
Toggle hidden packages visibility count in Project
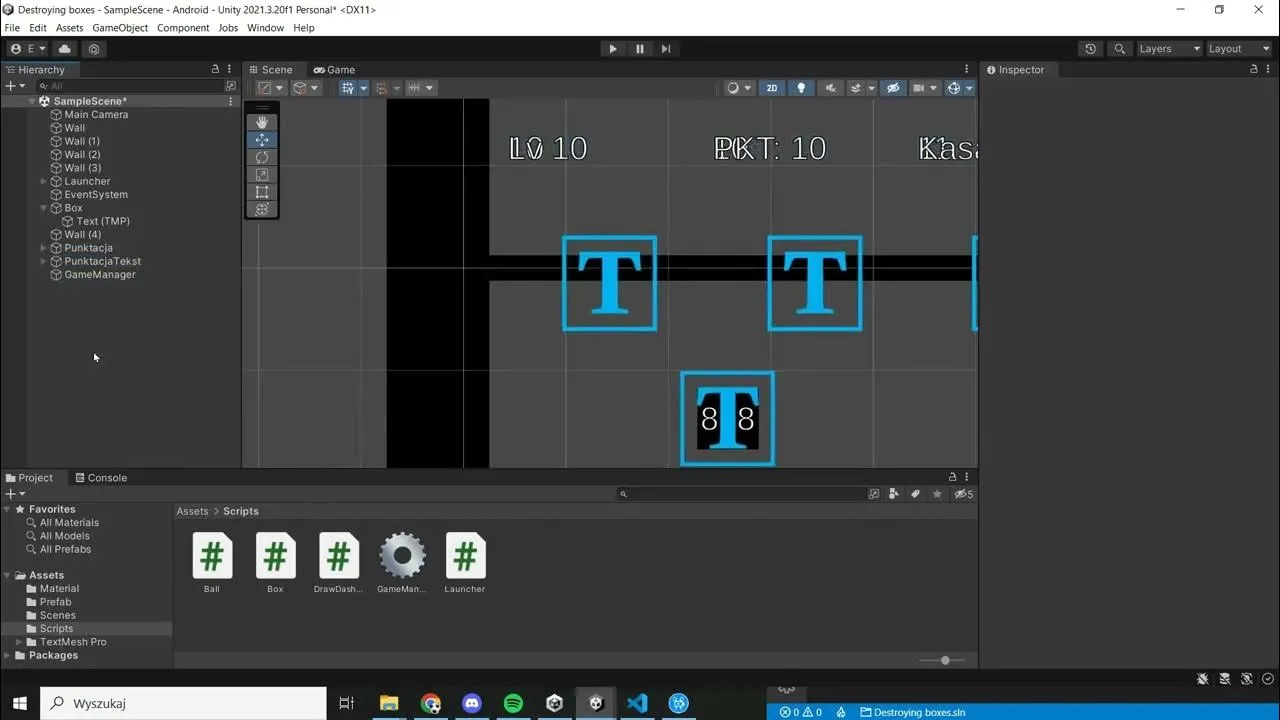[x=963, y=494]
